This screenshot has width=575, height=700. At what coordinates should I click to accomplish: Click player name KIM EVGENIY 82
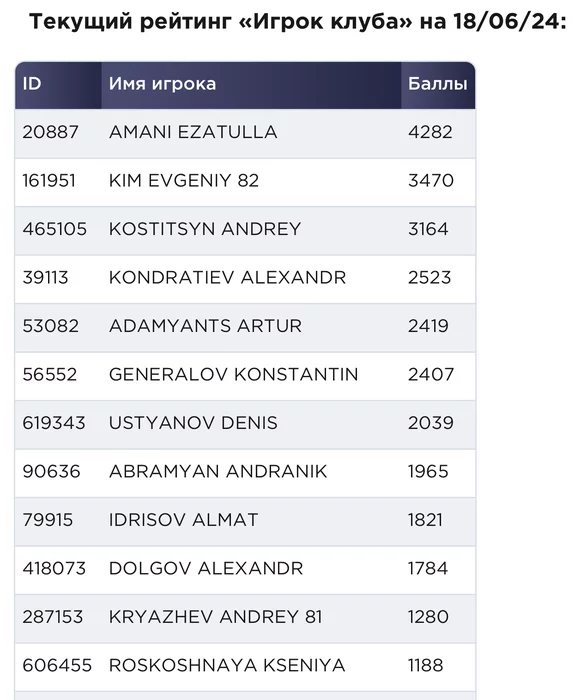point(184,181)
